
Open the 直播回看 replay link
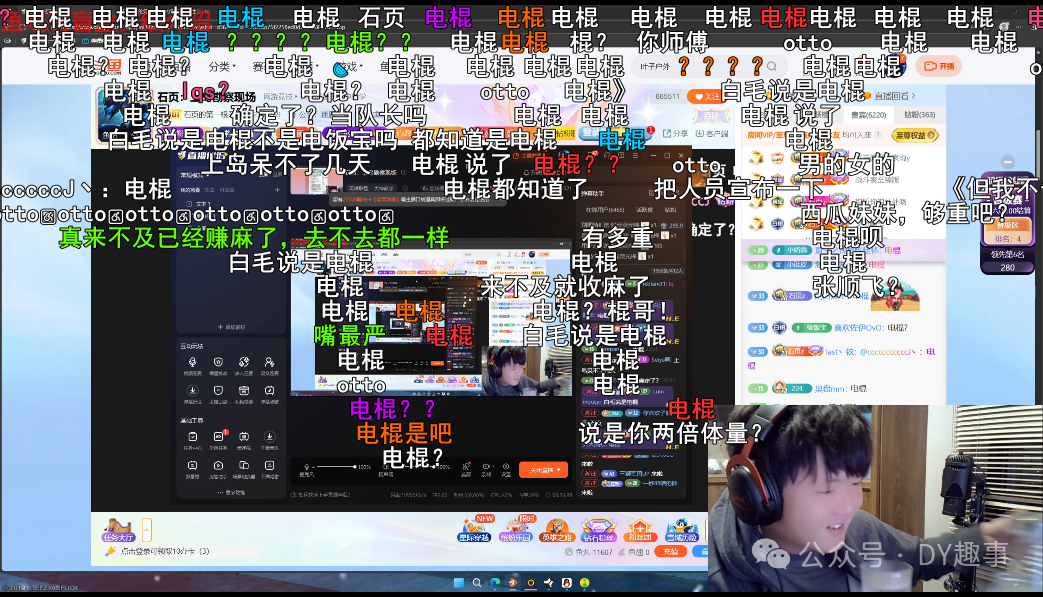pyautogui.click(x=895, y=96)
